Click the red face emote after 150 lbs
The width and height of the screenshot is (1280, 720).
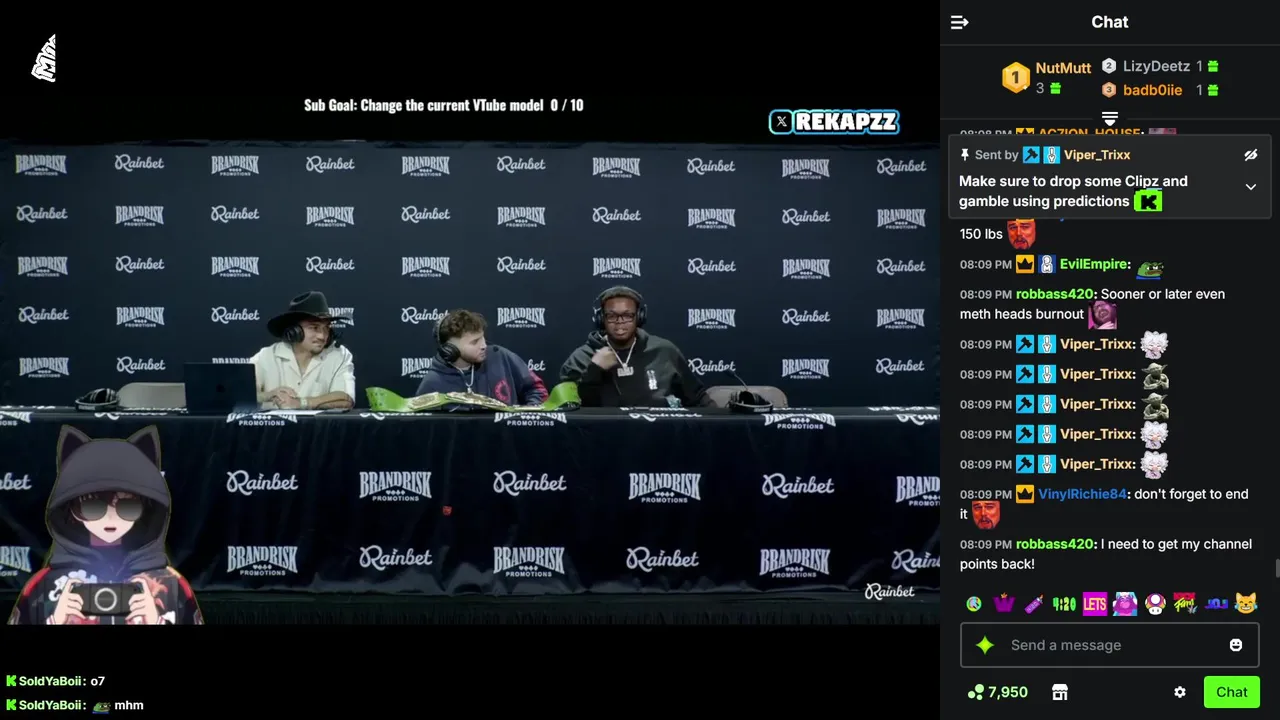[1021, 234]
